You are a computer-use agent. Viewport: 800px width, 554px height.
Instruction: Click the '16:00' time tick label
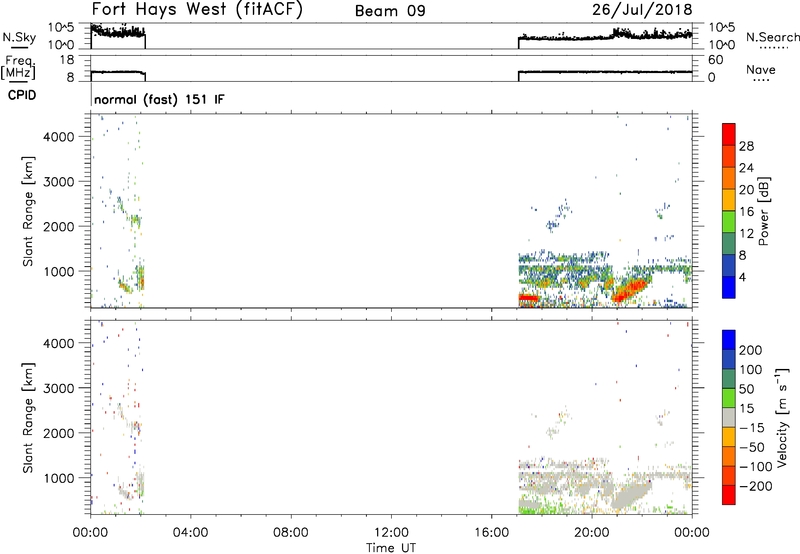click(x=491, y=533)
